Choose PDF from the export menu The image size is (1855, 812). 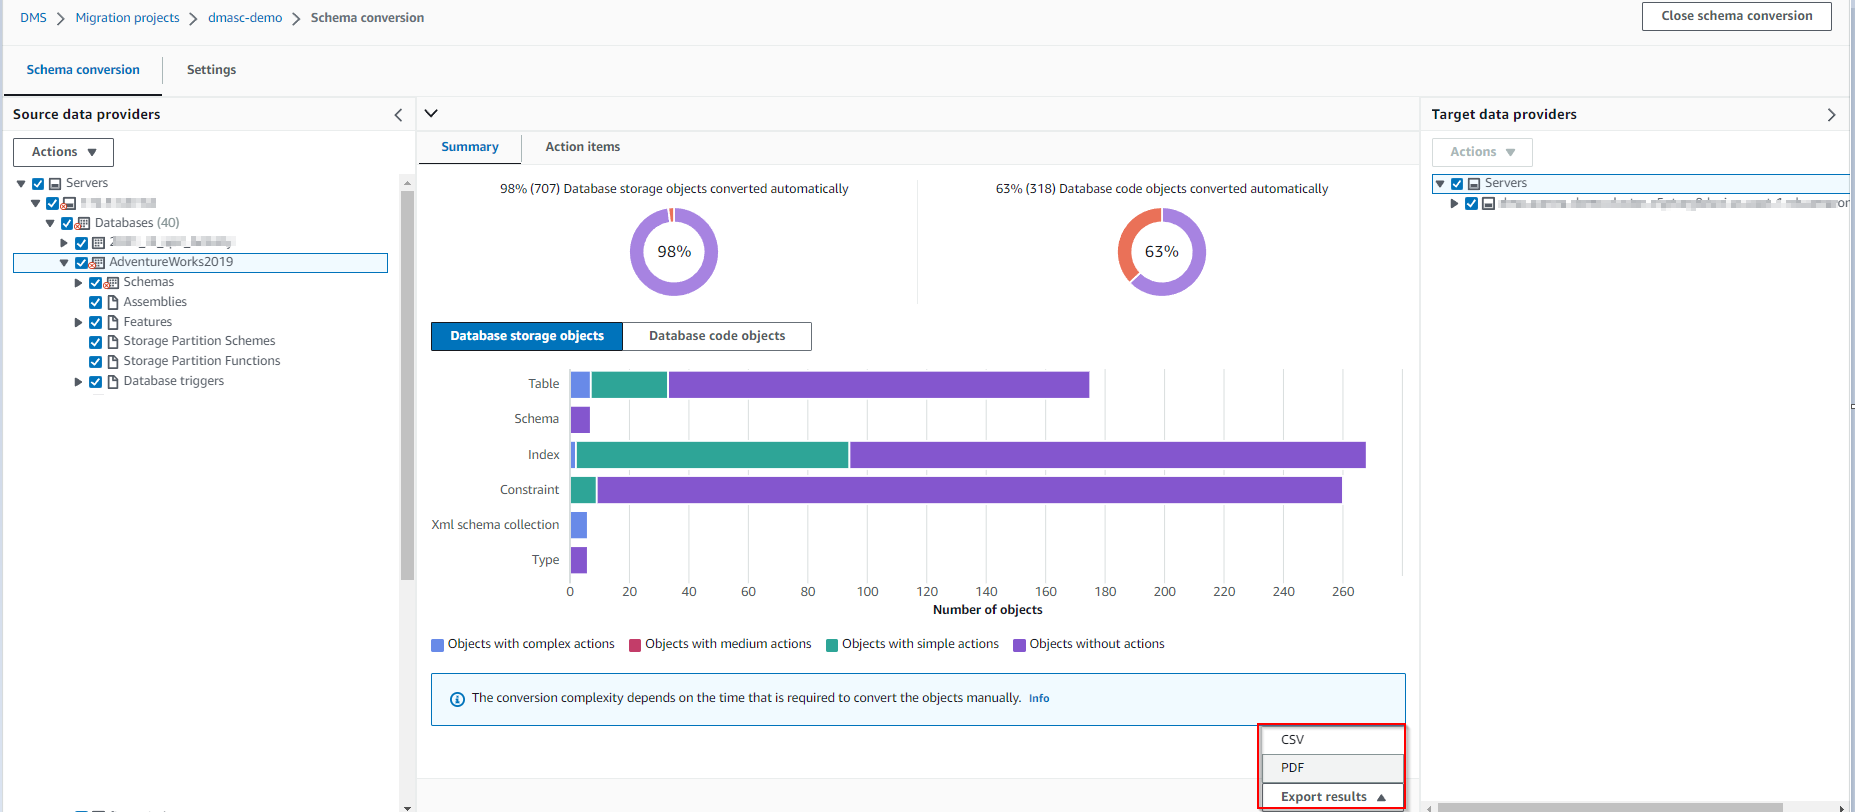click(x=1332, y=768)
